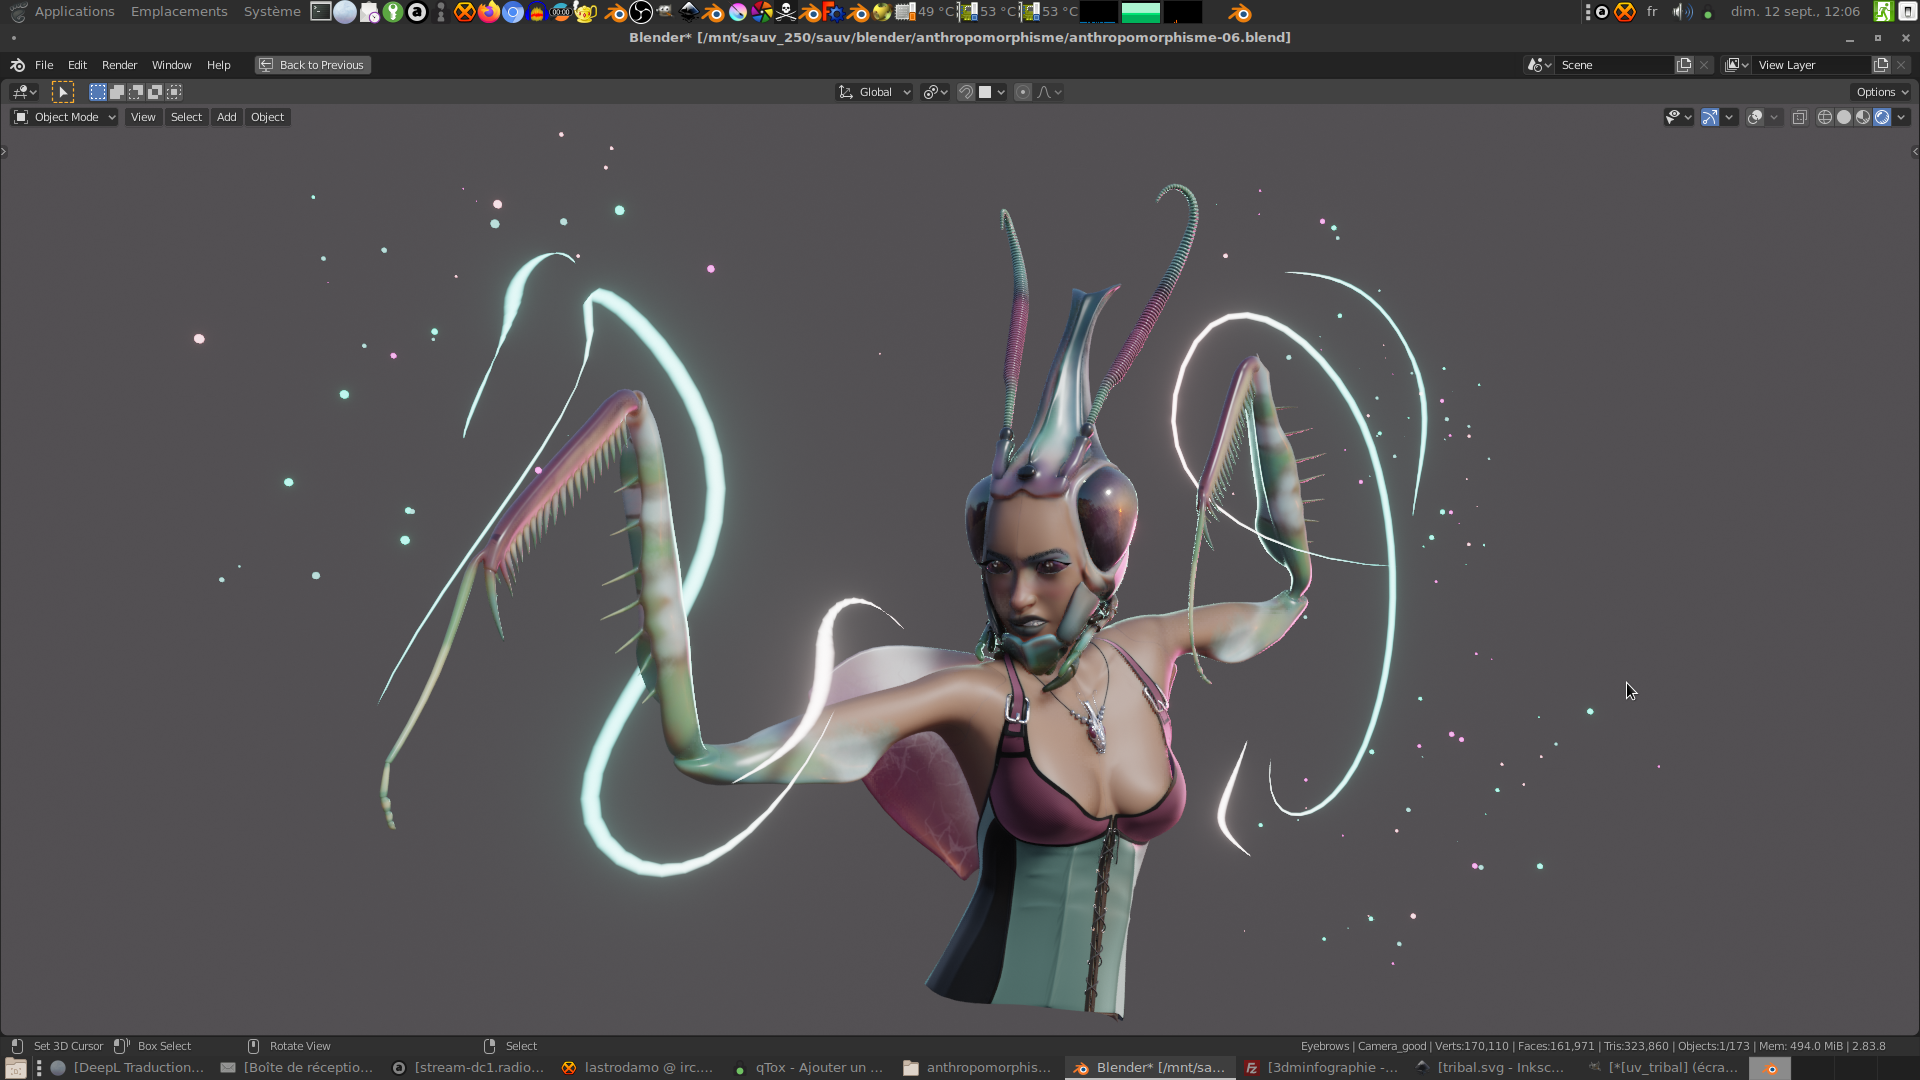Toggle viewport overlays

(1755, 117)
